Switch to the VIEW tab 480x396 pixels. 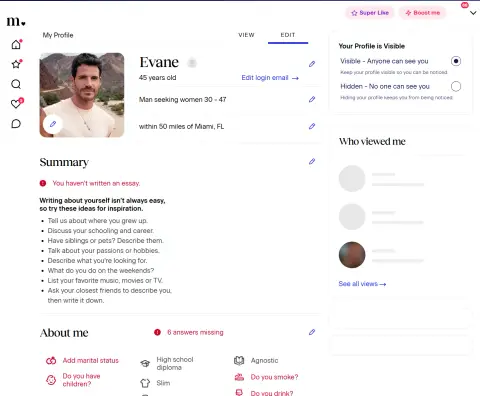tap(246, 35)
